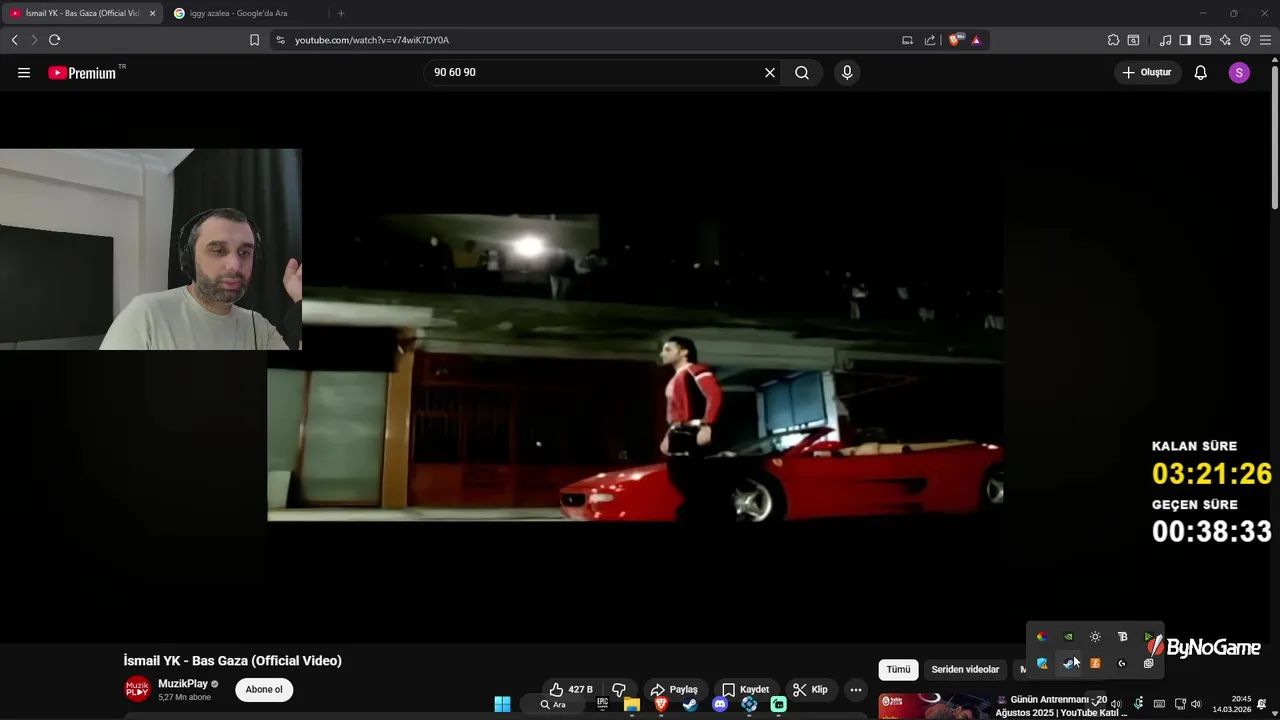Click the youtube.com address bar URL
The height and width of the screenshot is (720, 1280).
372,40
